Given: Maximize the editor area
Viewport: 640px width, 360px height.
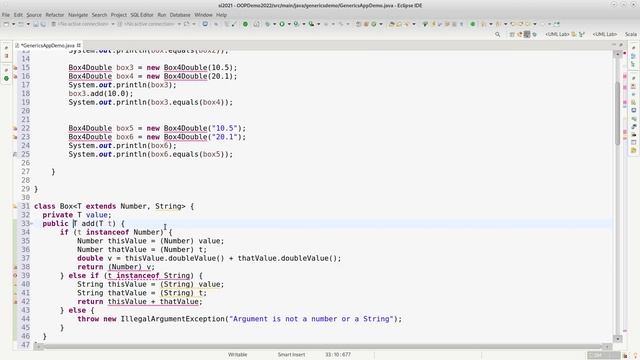Looking at the screenshot, I should pyautogui.click(x=621, y=44).
